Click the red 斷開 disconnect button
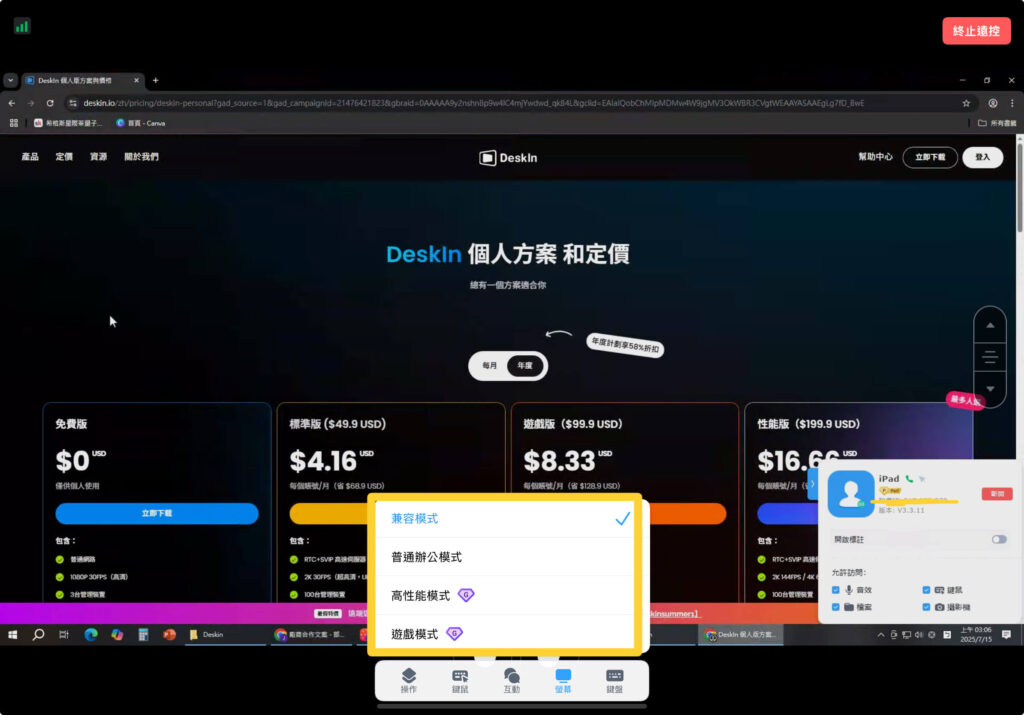This screenshot has width=1024, height=715. click(997, 494)
